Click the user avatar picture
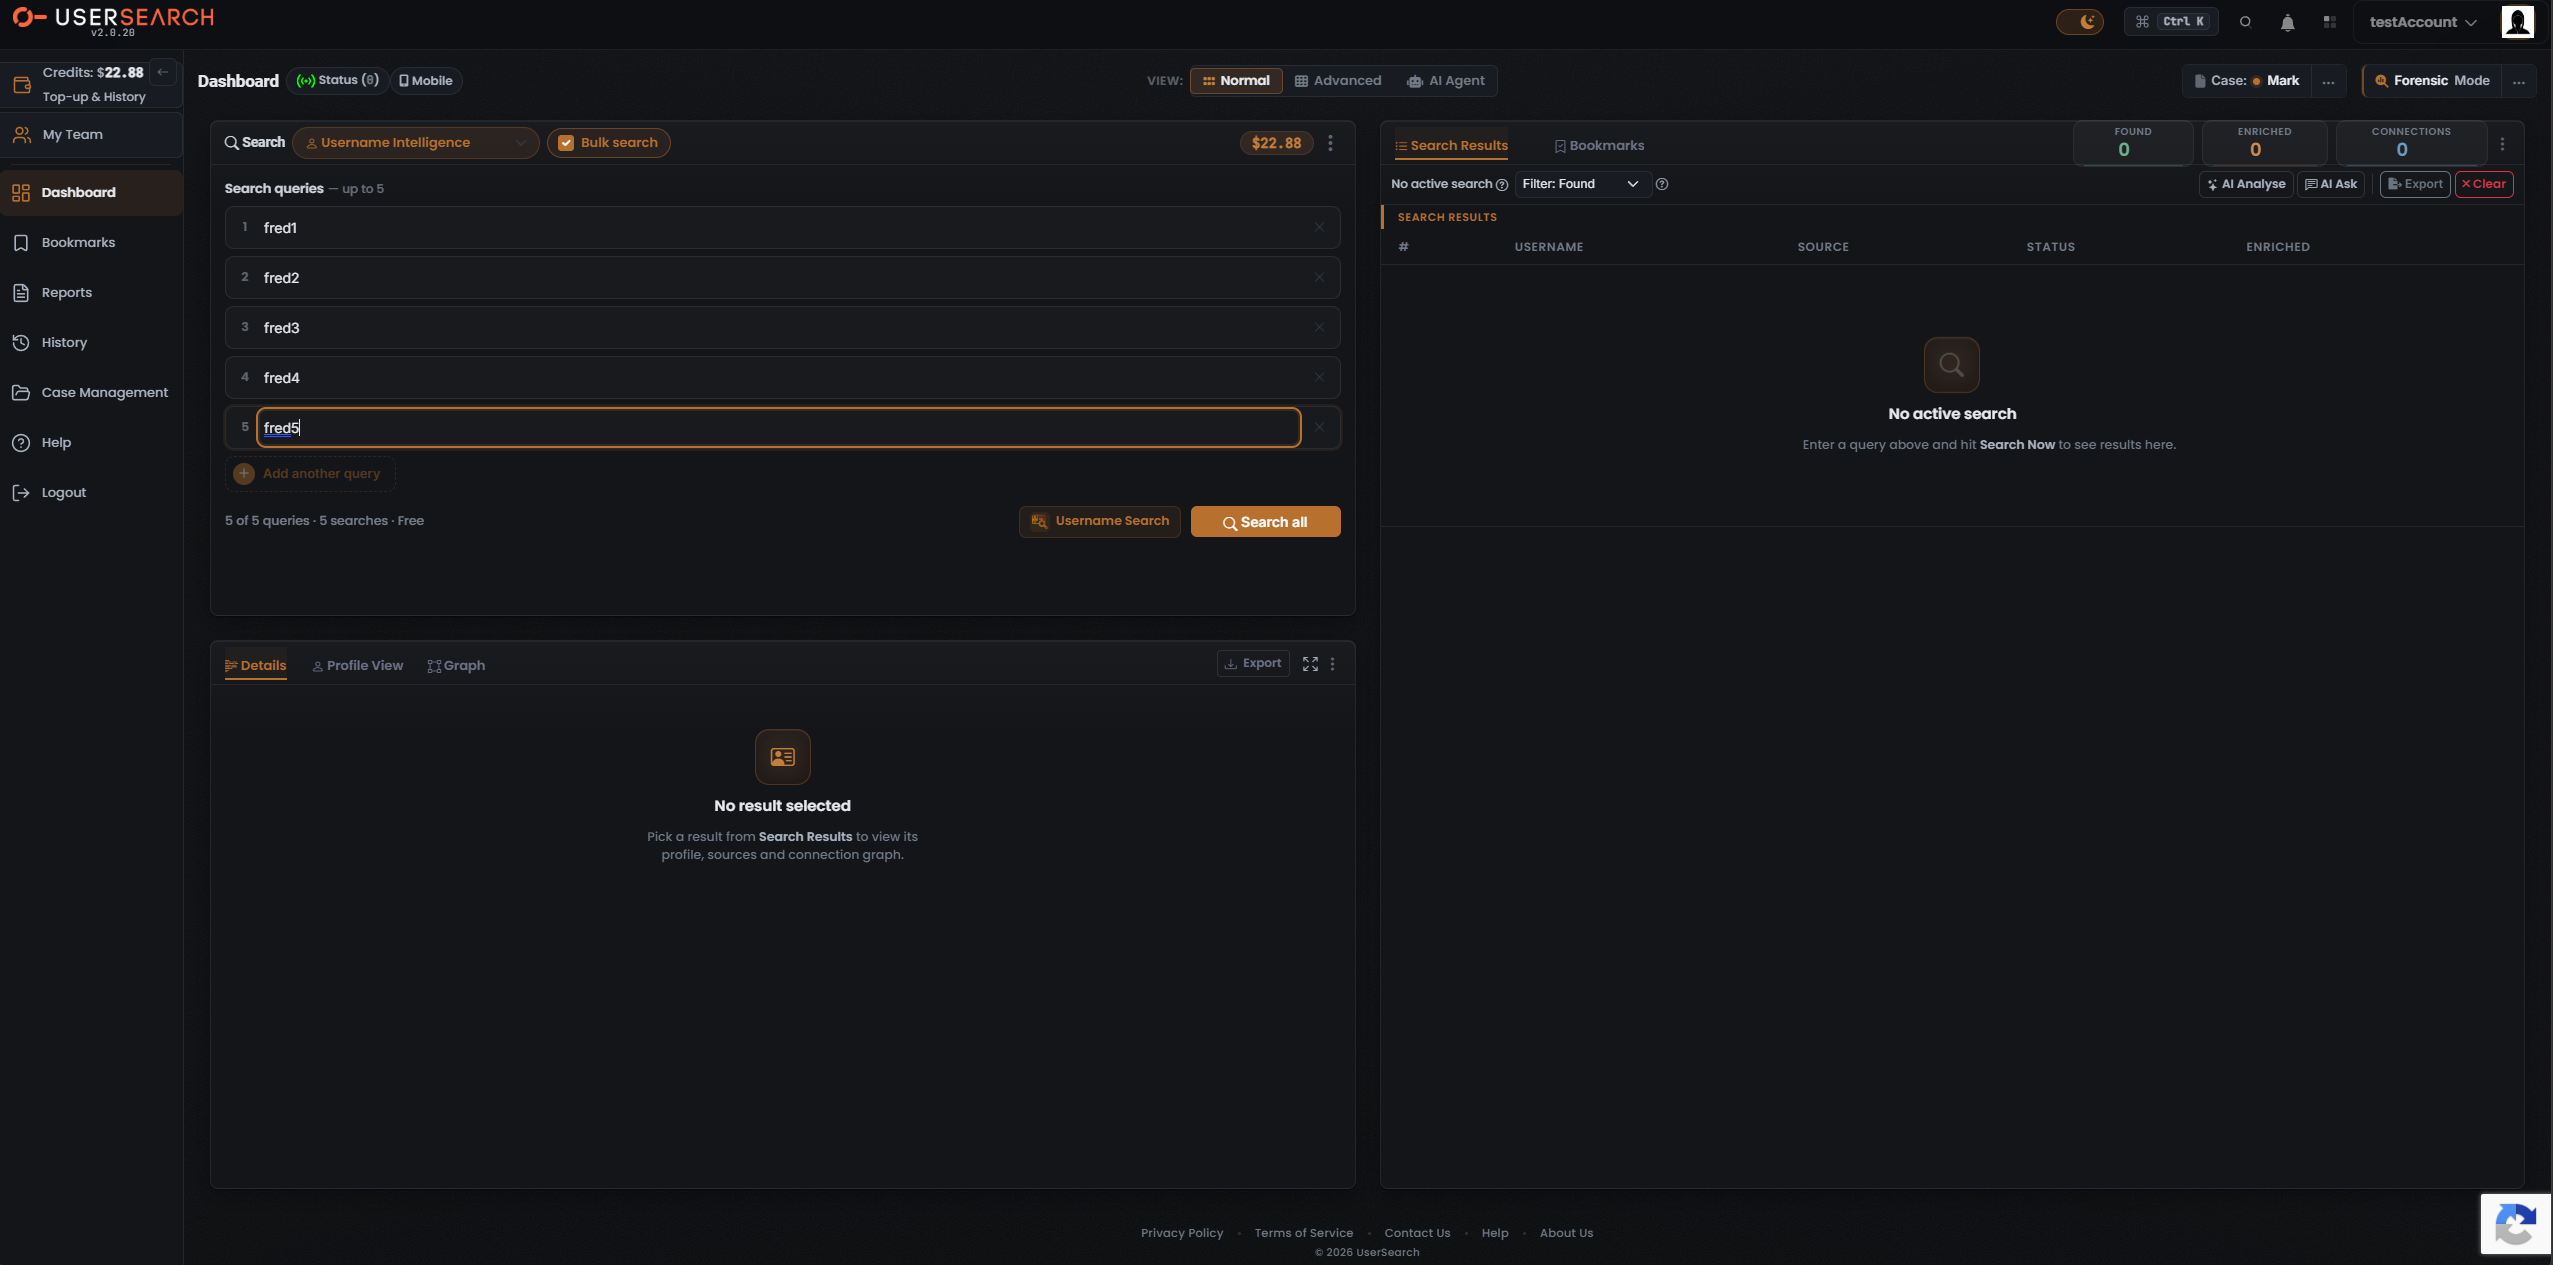2553x1265 pixels. (2517, 22)
